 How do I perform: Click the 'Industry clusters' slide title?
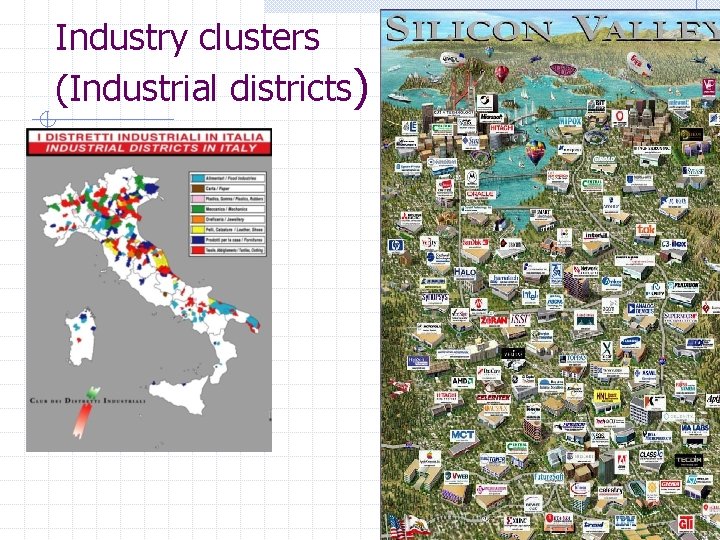pyautogui.click(x=187, y=38)
